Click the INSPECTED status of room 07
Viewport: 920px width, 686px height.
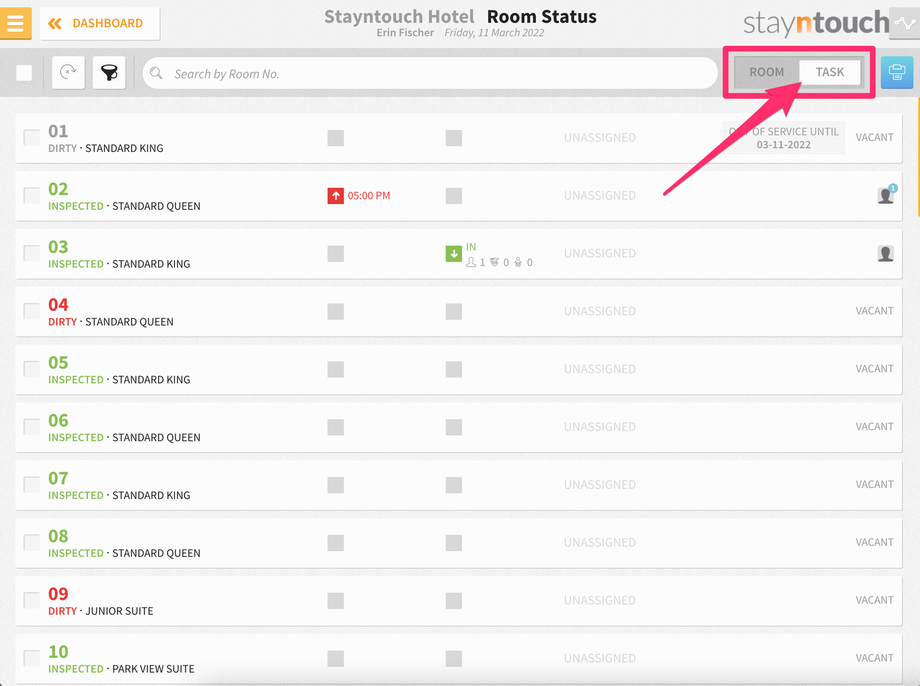pyautogui.click(x=76, y=495)
